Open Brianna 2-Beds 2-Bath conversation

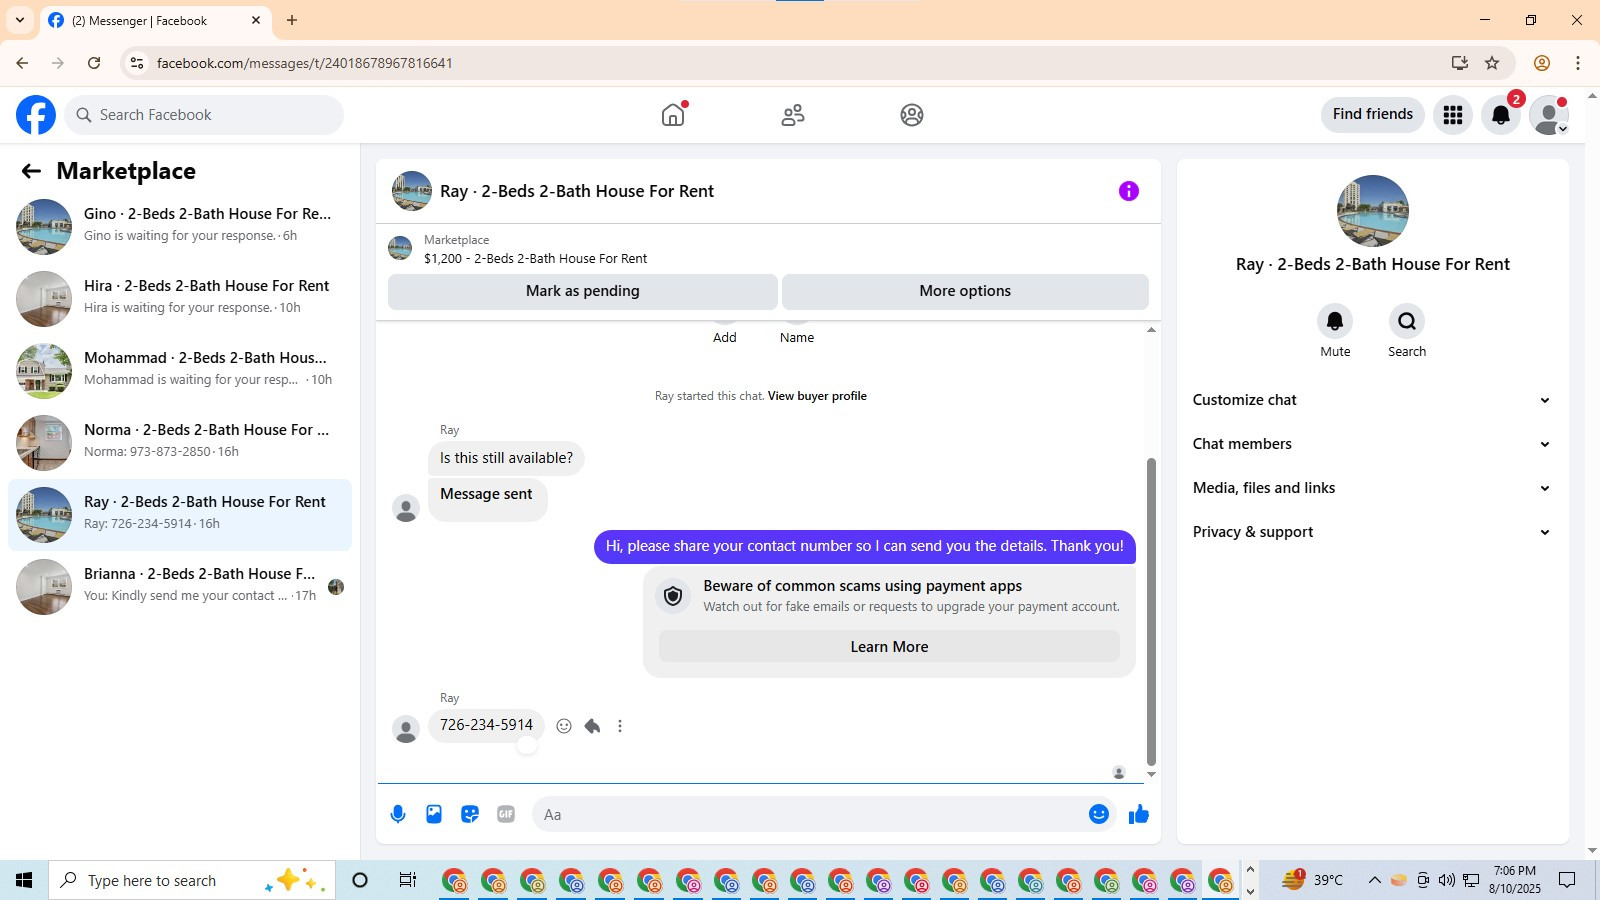click(180, 587)
